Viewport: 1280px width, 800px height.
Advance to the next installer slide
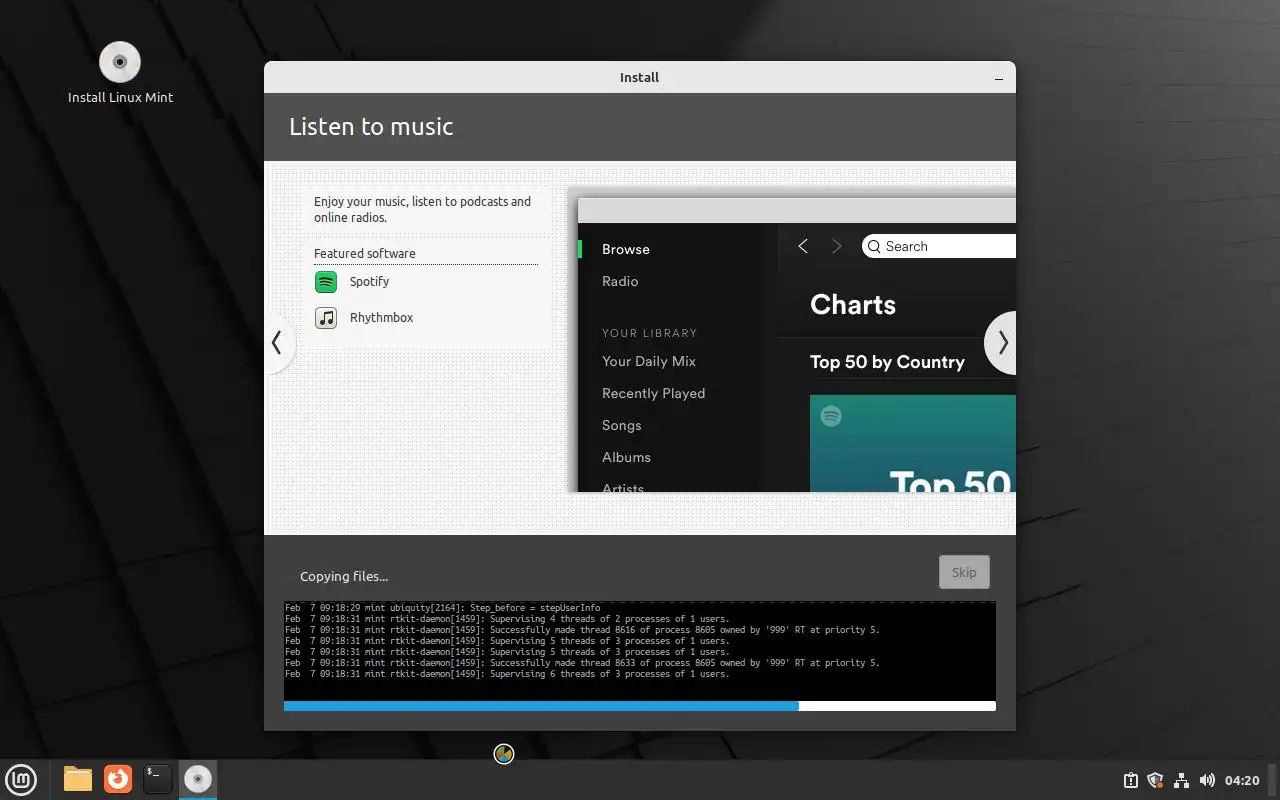coord(1001,343)
